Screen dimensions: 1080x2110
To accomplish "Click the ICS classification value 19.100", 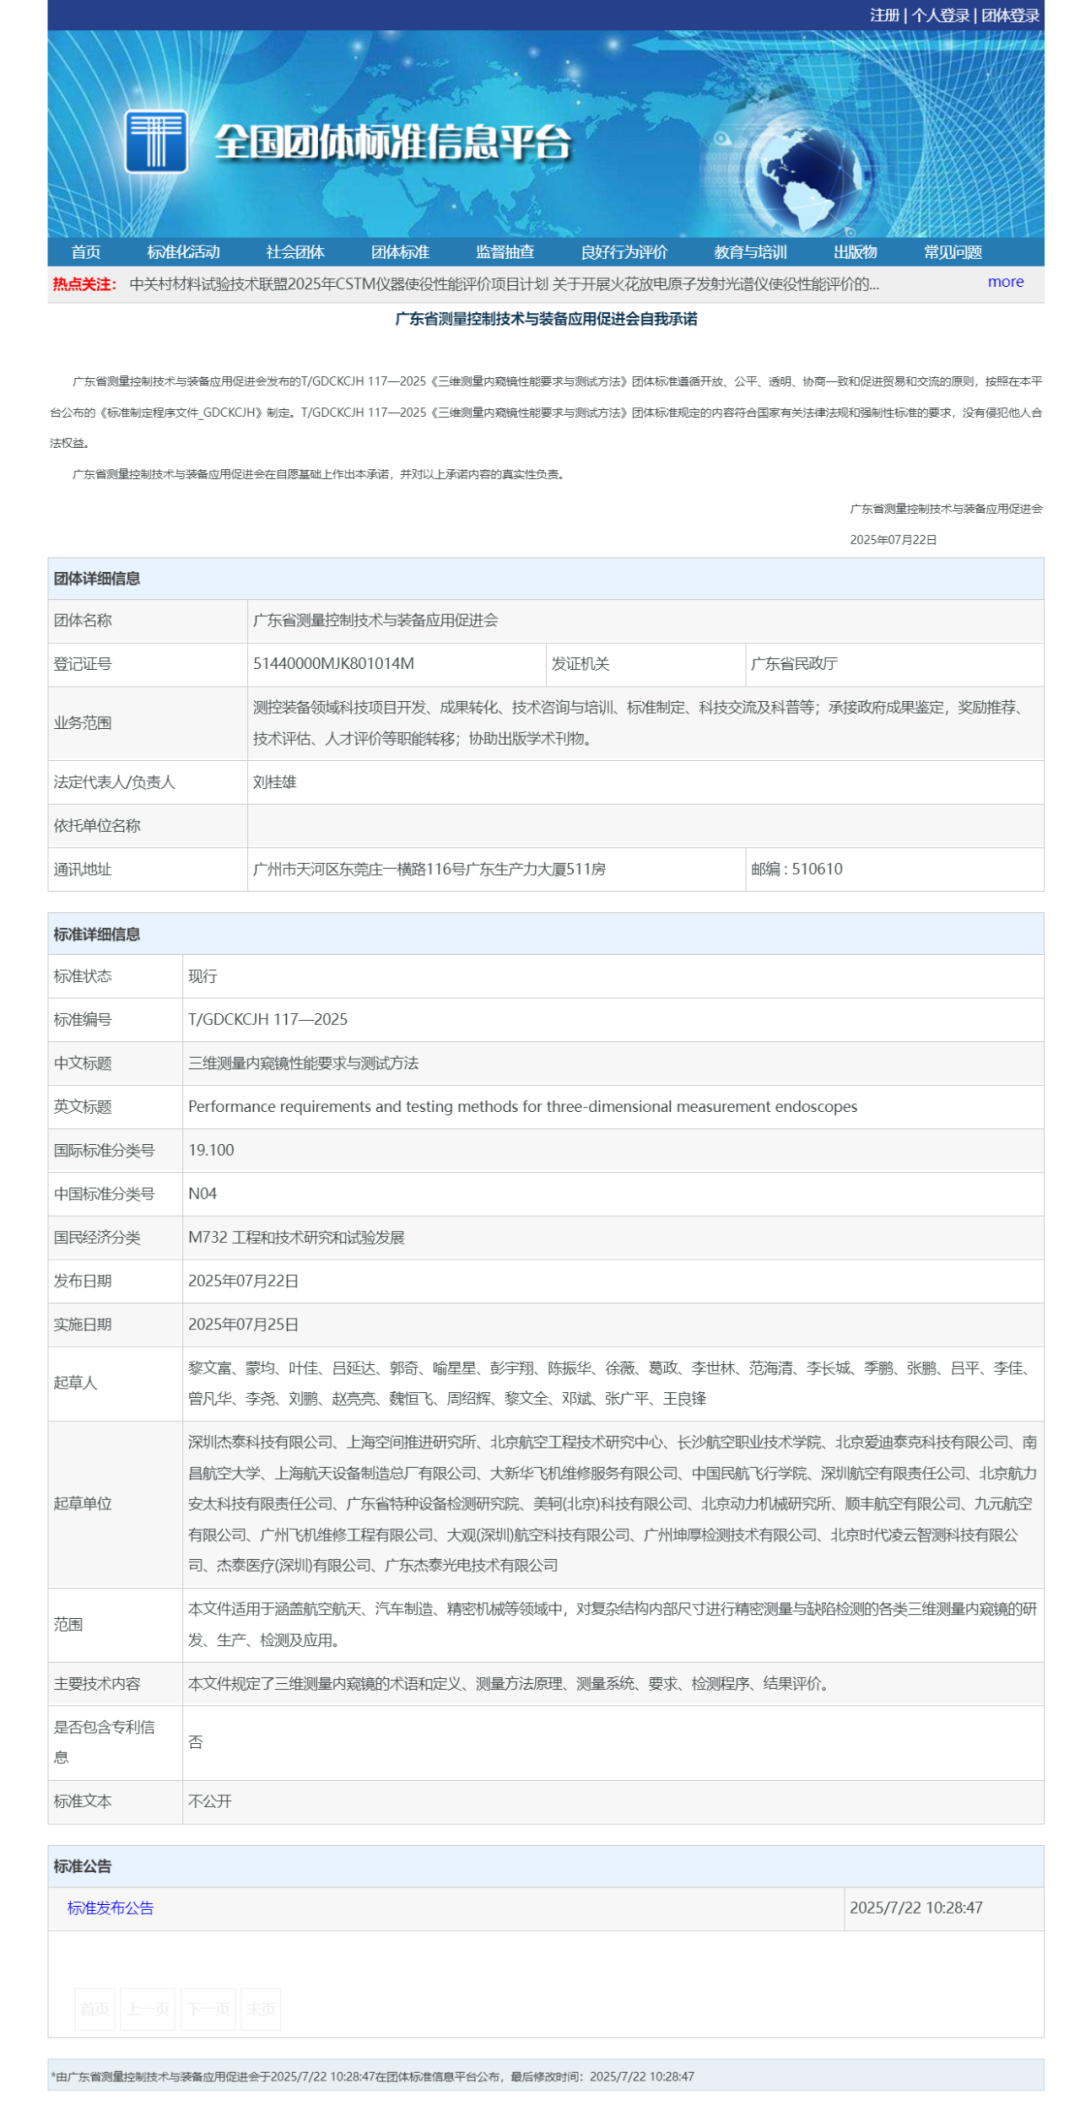I will (211, 1150).
